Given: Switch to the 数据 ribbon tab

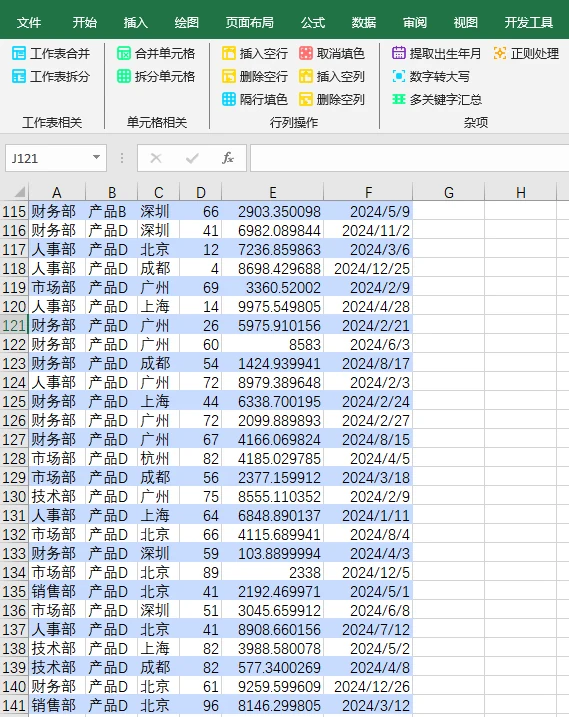Looking at the screenshot, I should pyautogui.click(x=364, y=22).
